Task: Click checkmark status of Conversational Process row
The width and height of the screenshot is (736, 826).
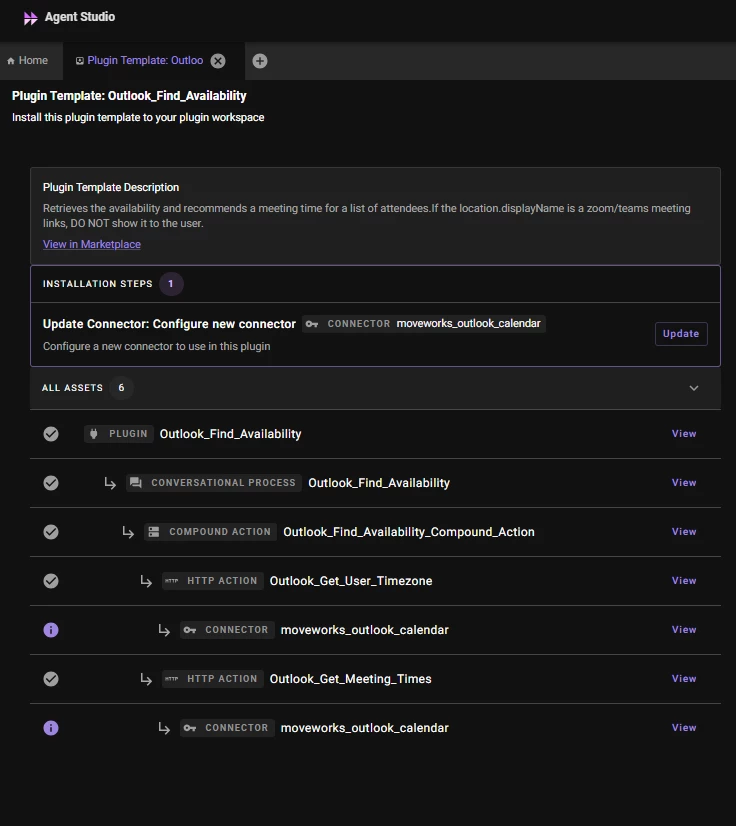Action: [x=51, y=483]
